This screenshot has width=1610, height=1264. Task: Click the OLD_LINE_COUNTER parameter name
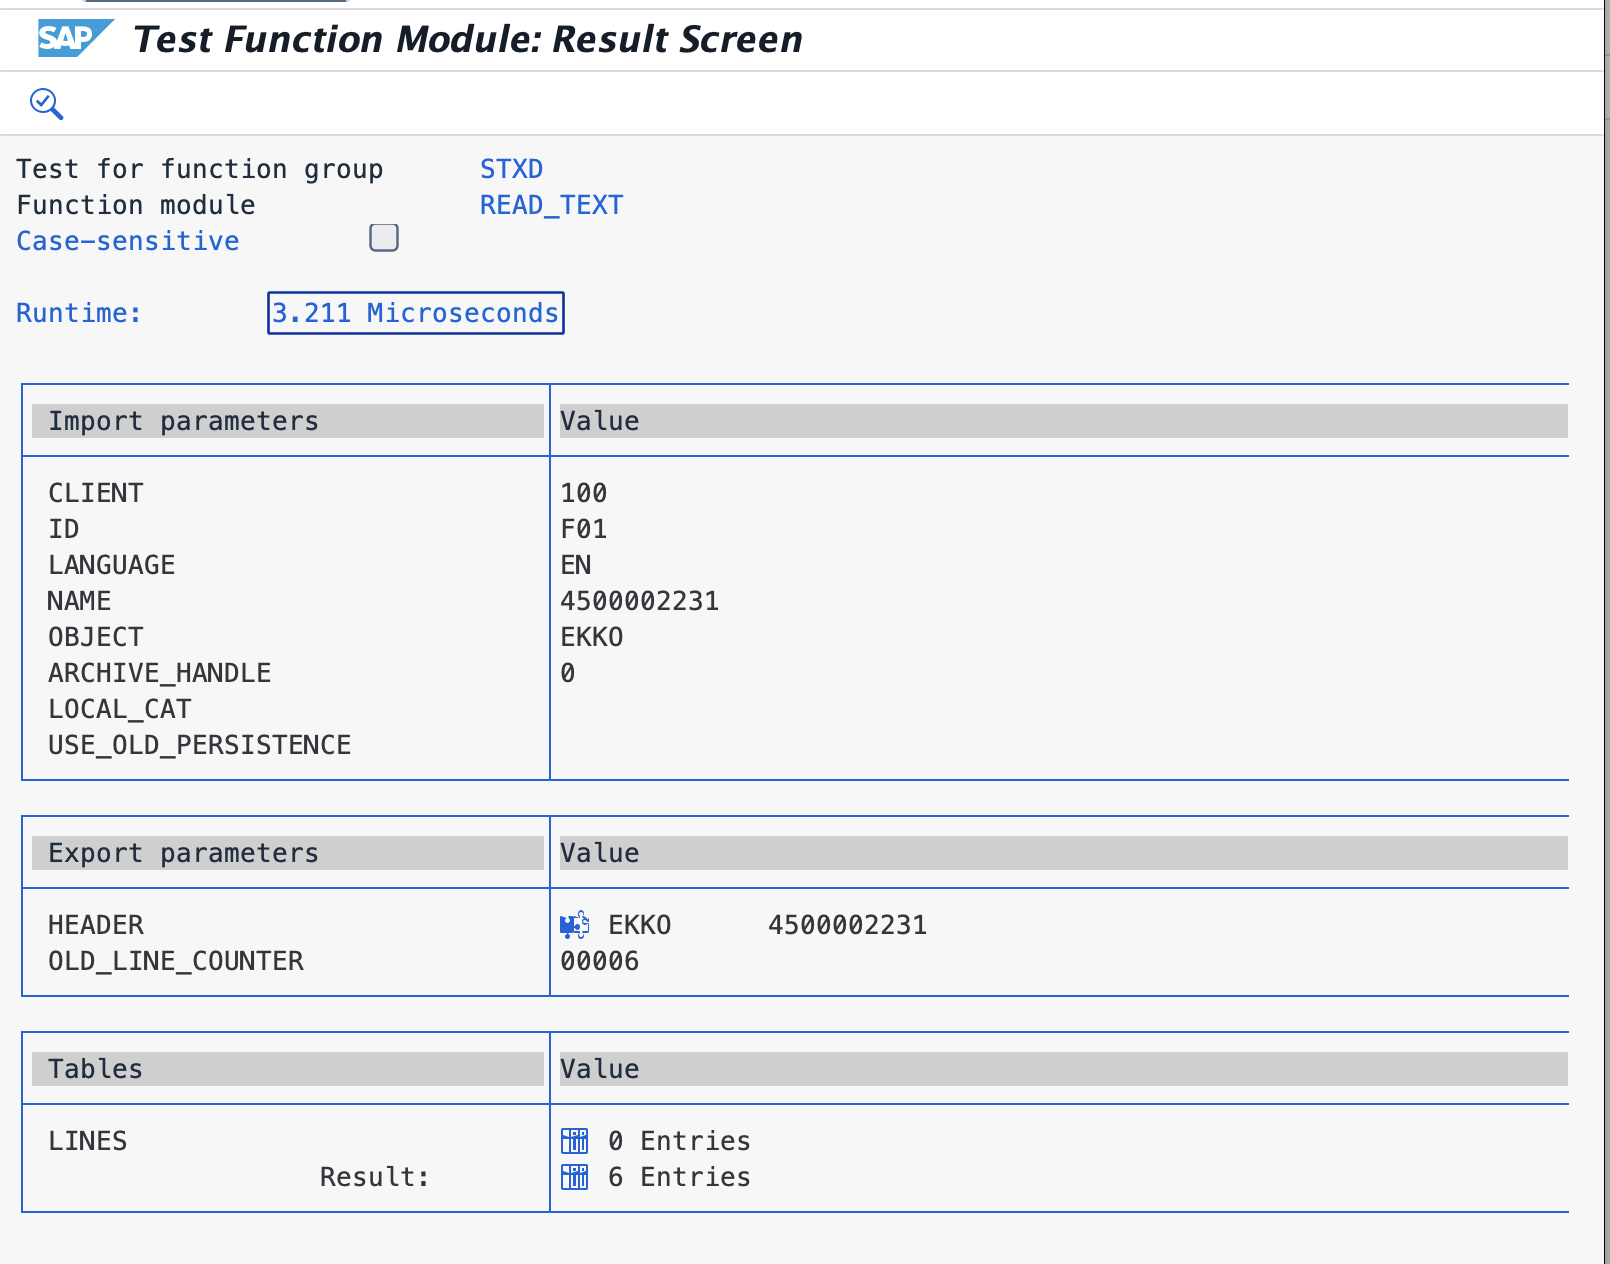tap(176, 961)
